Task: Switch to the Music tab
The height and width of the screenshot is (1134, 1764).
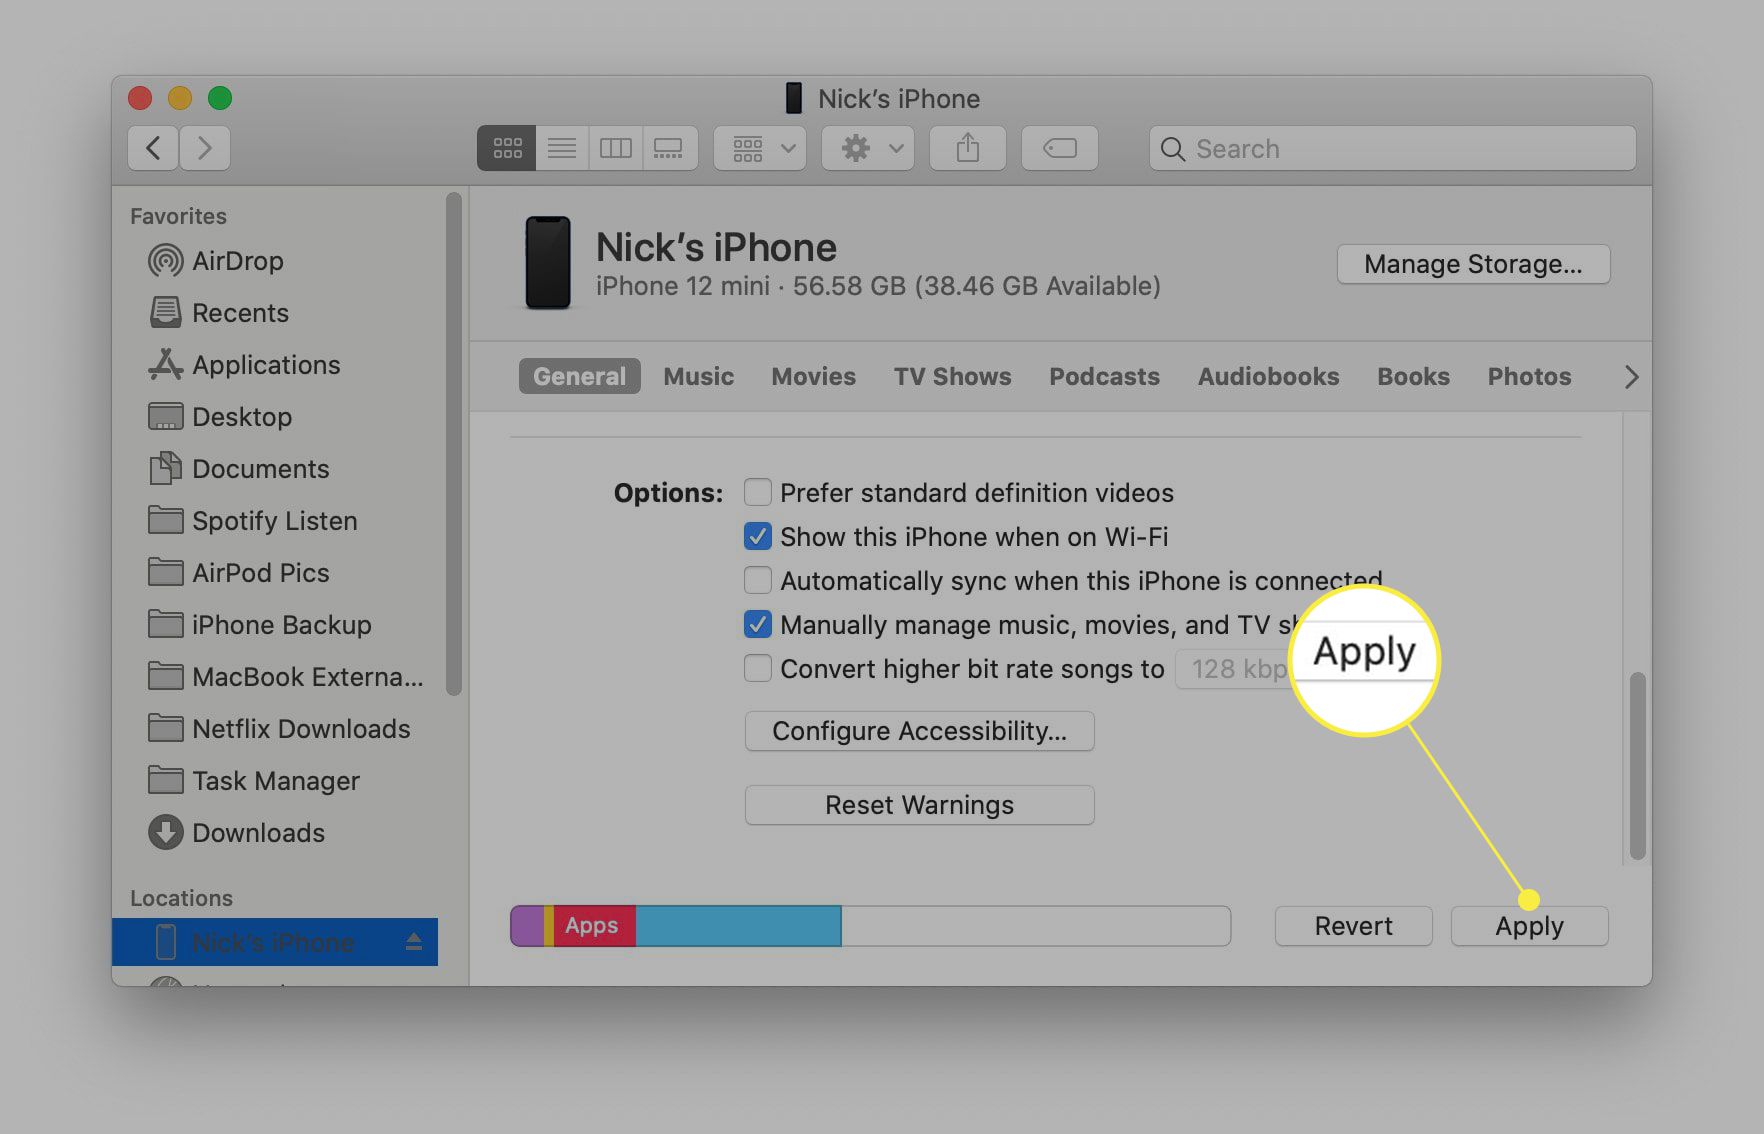Action: (x=698, y=377)
